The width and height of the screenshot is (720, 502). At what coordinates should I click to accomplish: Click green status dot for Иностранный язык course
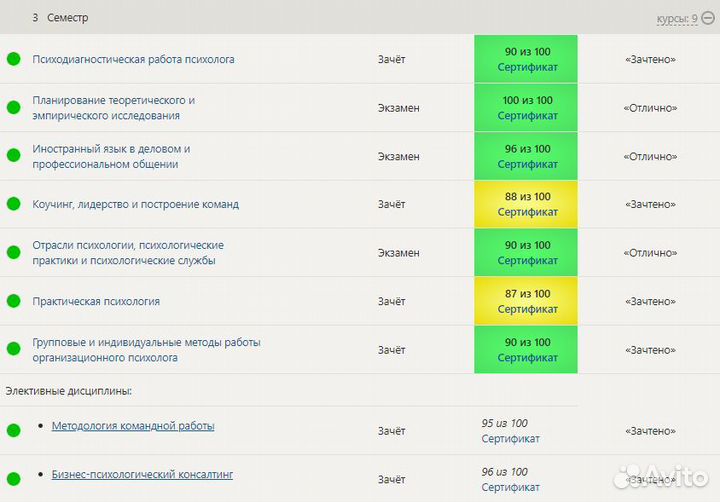tap(14, 156)
